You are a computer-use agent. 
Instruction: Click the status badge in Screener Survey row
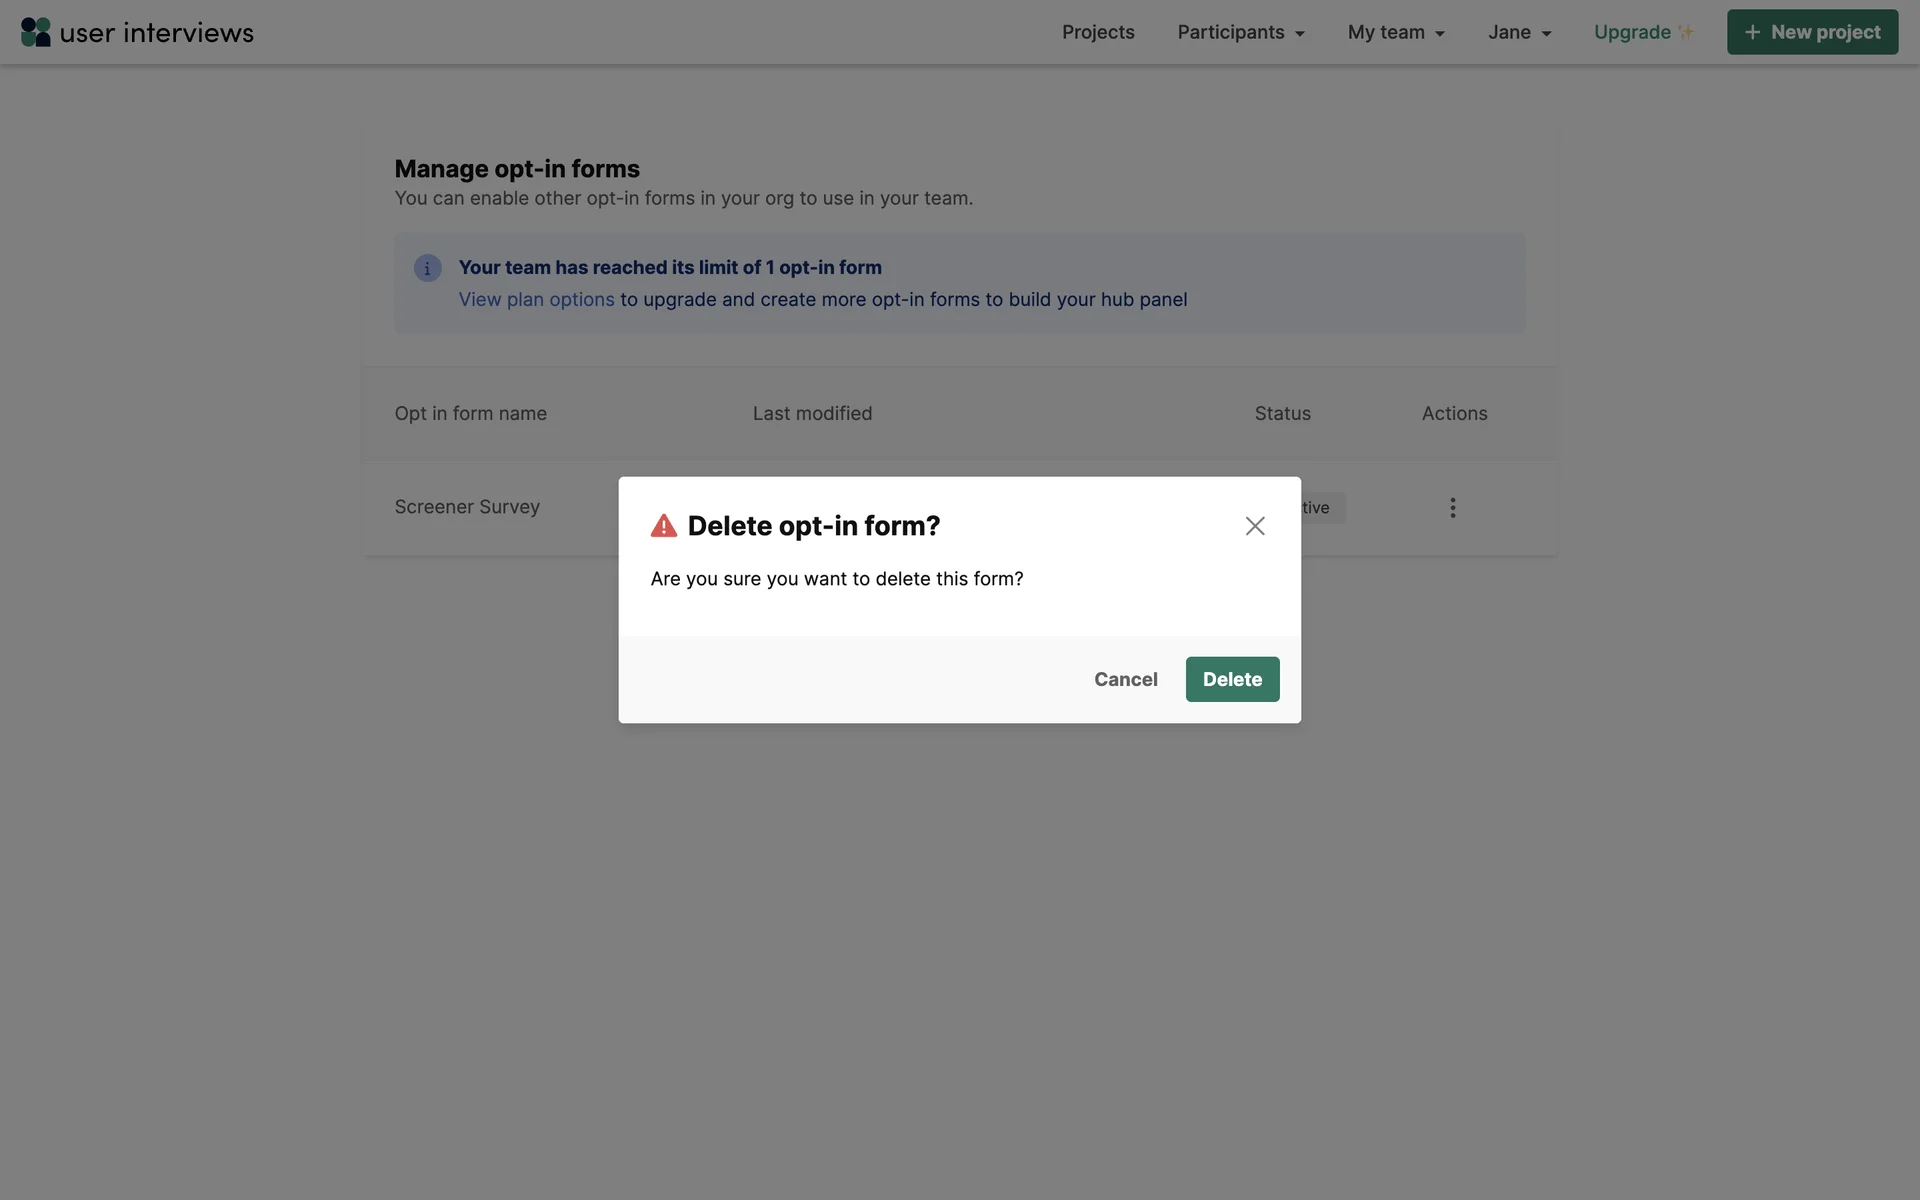click(1322, 508)
